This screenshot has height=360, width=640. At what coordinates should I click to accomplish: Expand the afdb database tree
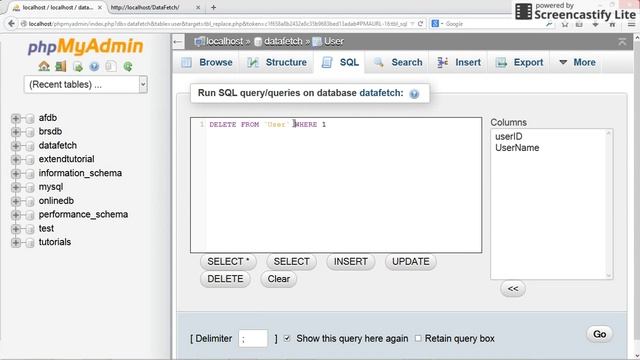pos(16,118)
